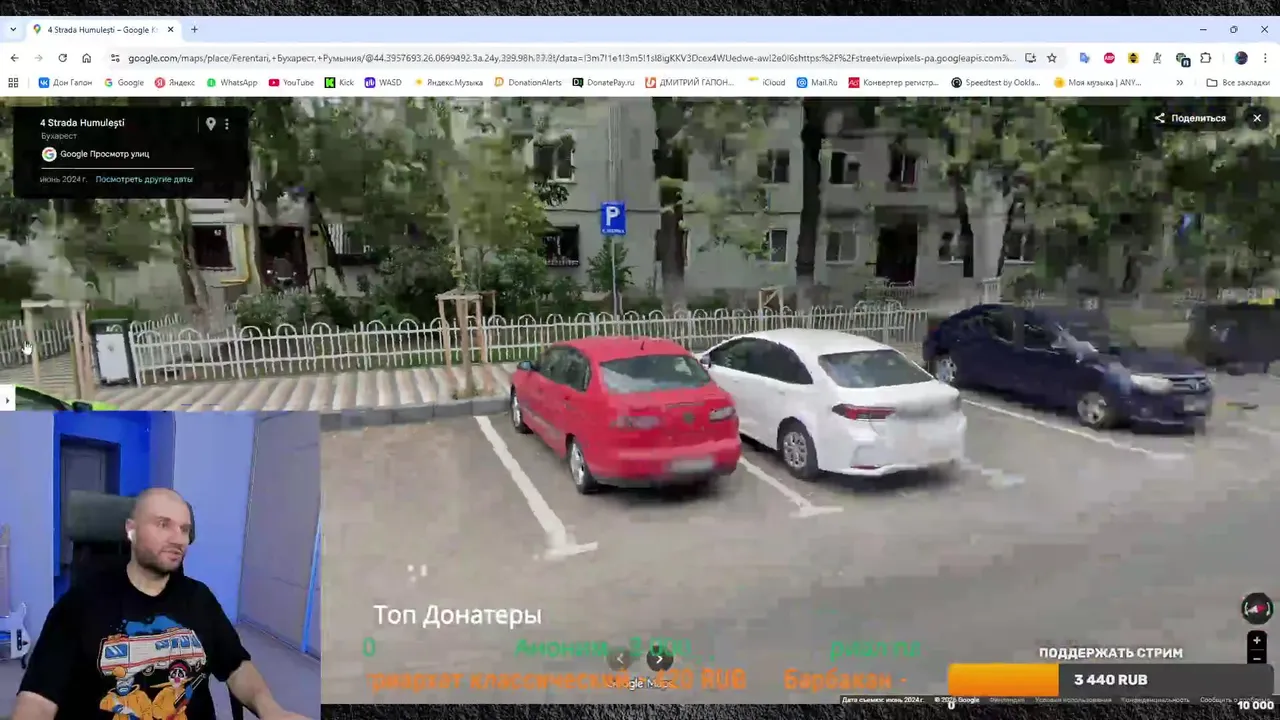Open the WhatsApp bookmark
Screen dimensions: 1280x720
[232, 82]
